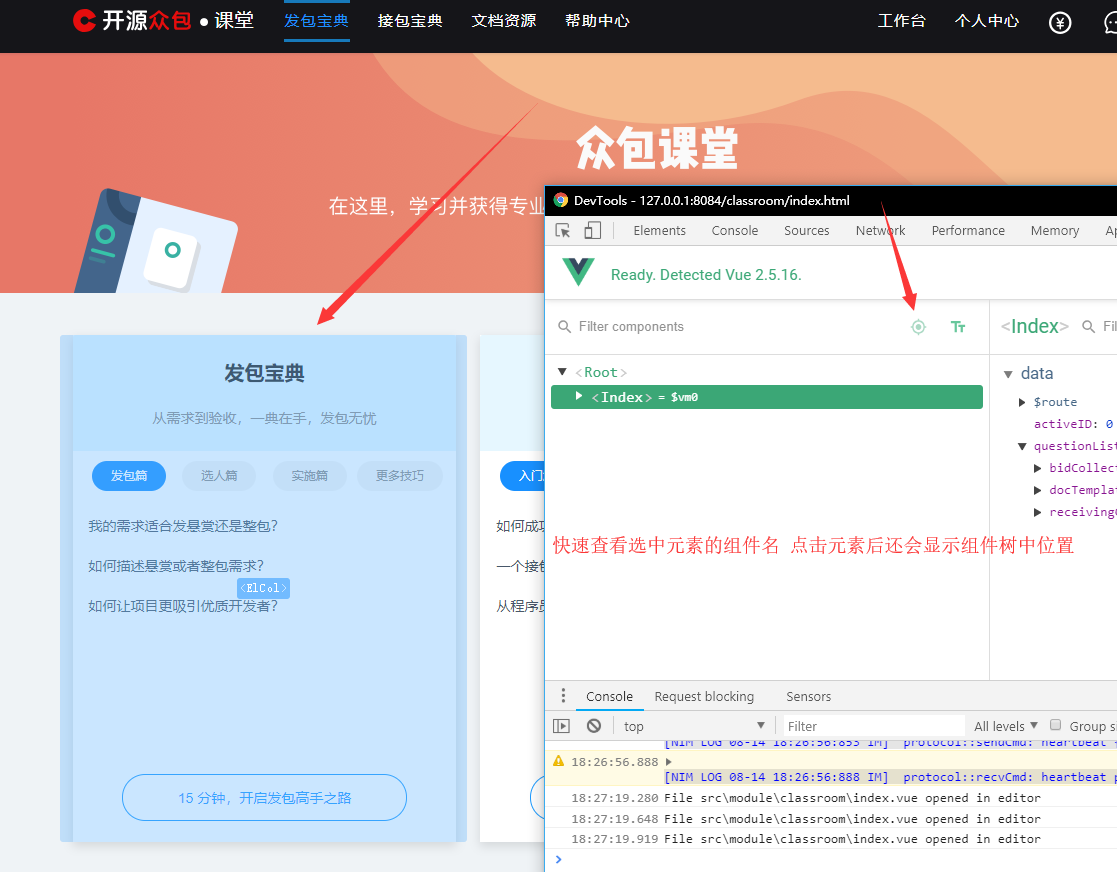Open 帮助中心 in the site navigation

click(x=597, y=21)
